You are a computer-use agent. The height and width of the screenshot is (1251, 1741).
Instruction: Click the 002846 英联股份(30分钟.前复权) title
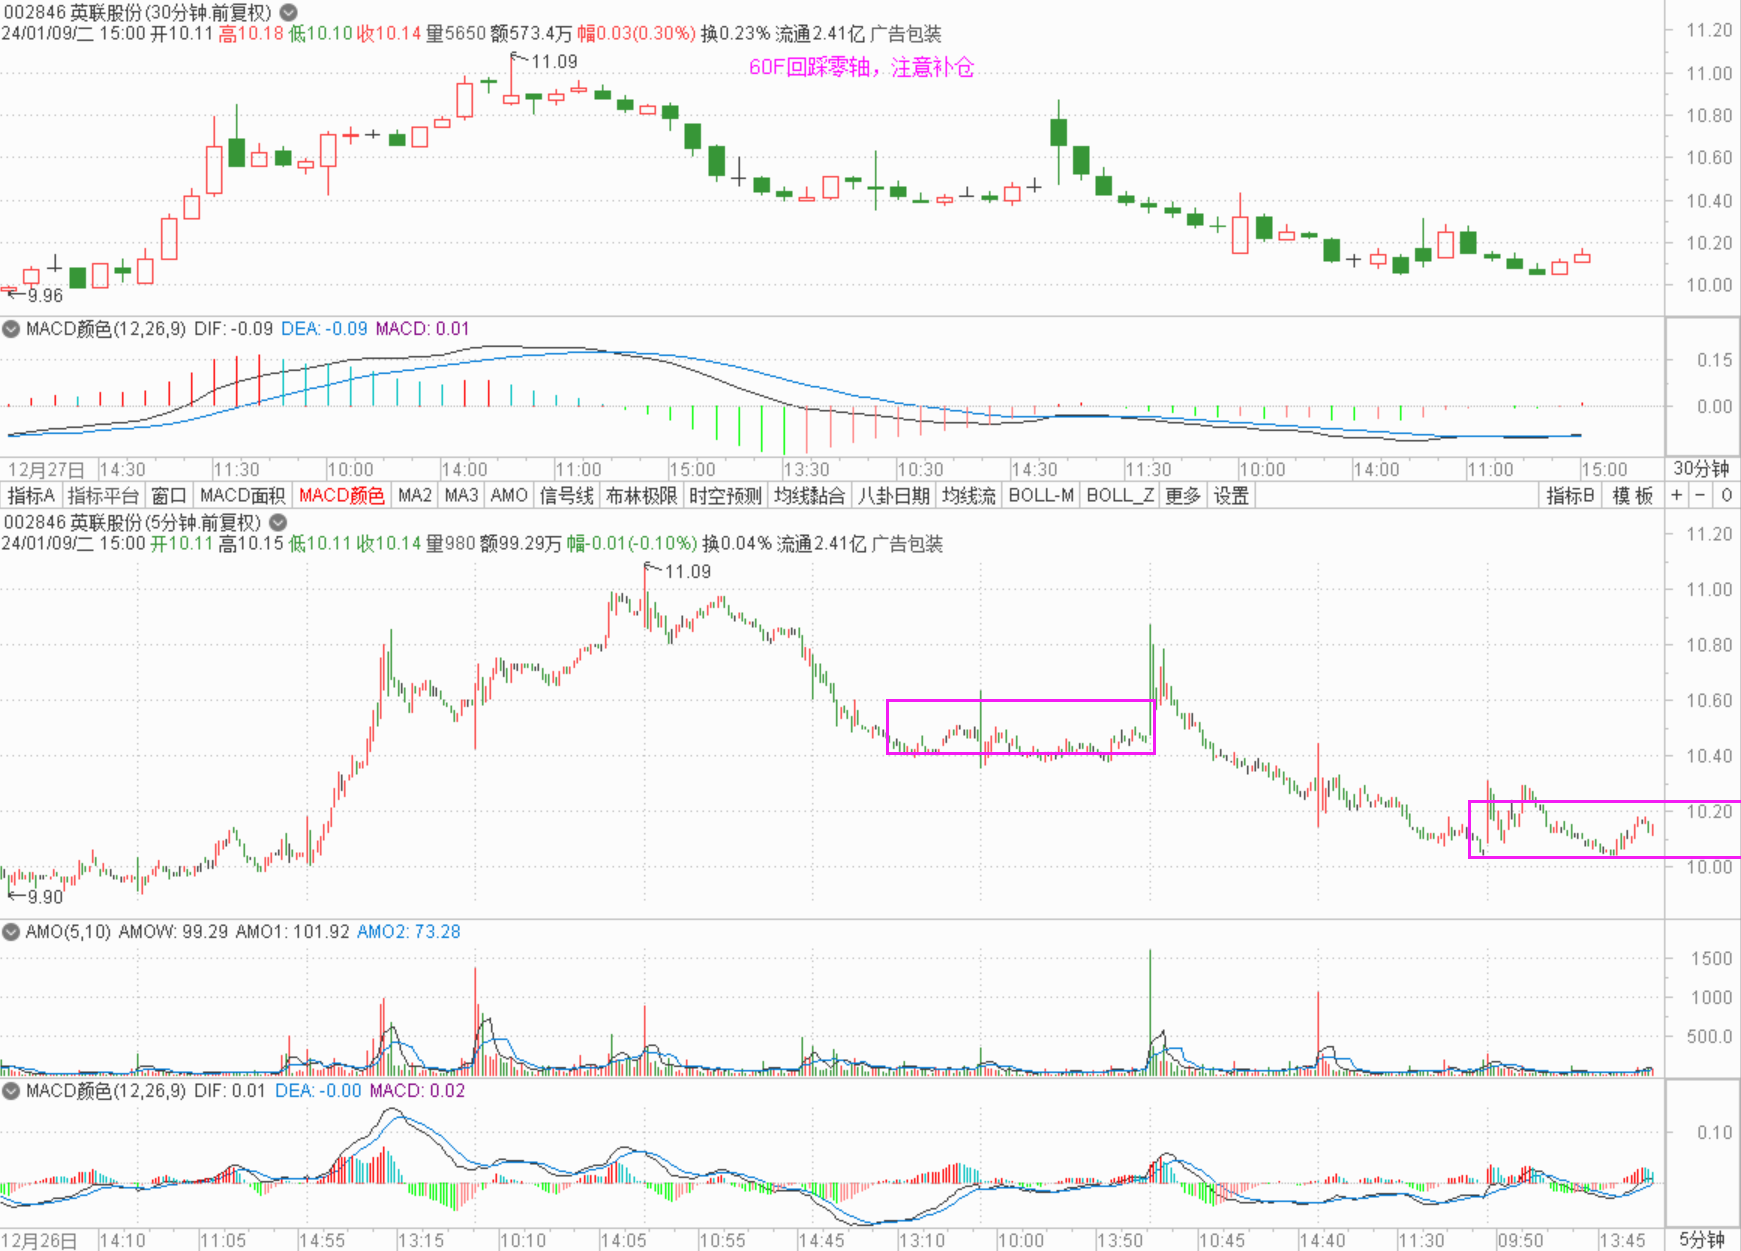click(x=138, y=13)
